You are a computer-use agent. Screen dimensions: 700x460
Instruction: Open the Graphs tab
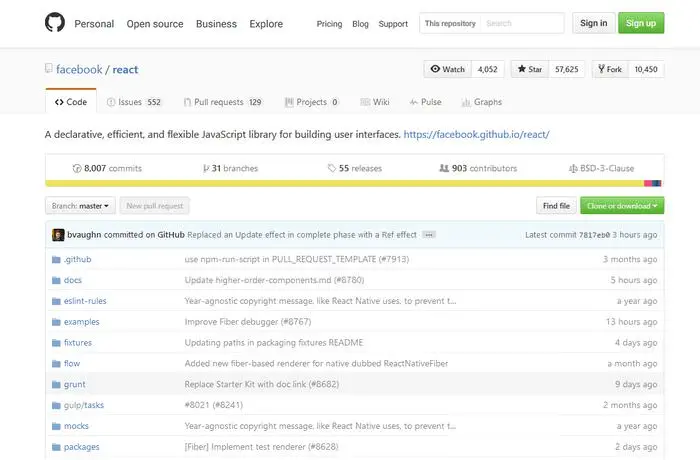[x=482, y=102]
